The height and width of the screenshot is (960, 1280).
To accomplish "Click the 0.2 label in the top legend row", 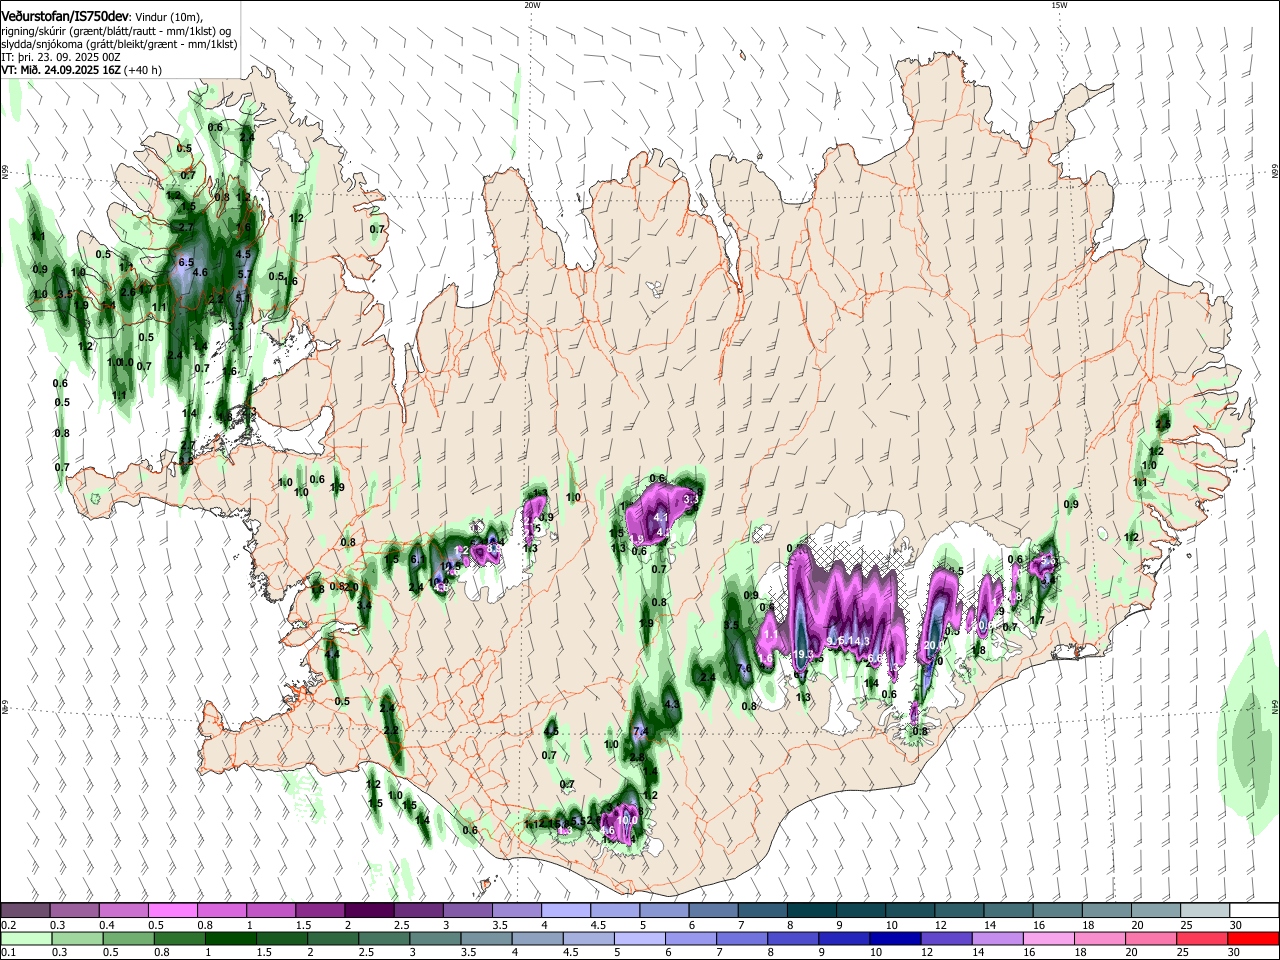I will click(x=10, y=925).
